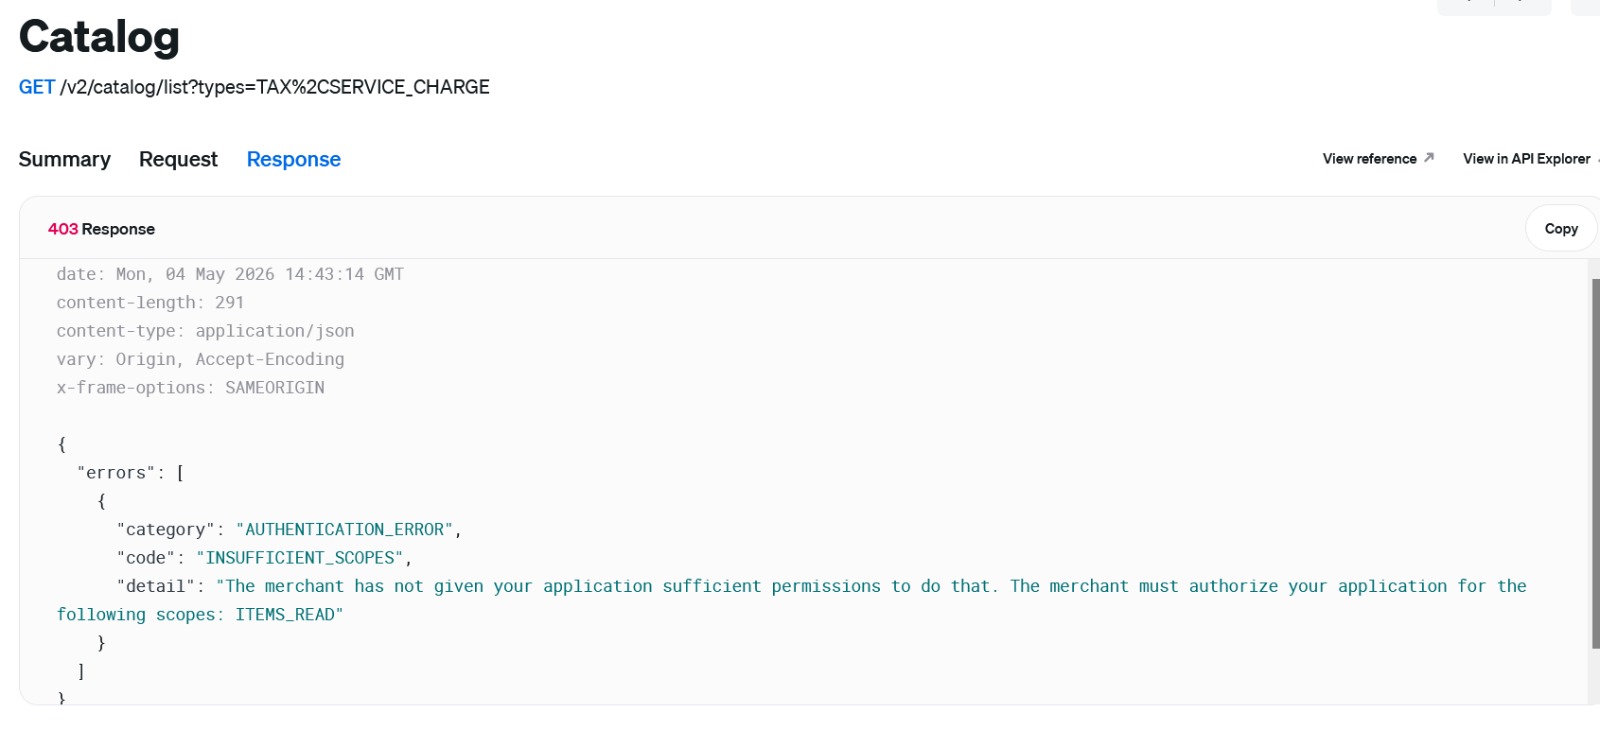Click the AUTHENTICATION_ERROR category value
The width and height of the screenshot is (1600, 747).
[x=345, y=530]
